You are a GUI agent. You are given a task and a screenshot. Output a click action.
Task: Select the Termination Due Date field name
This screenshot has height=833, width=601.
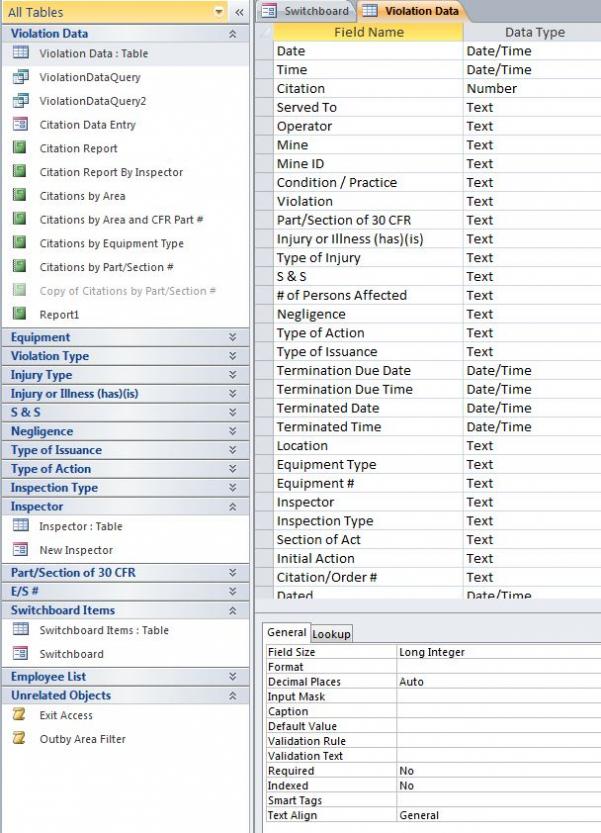(368, 371)
